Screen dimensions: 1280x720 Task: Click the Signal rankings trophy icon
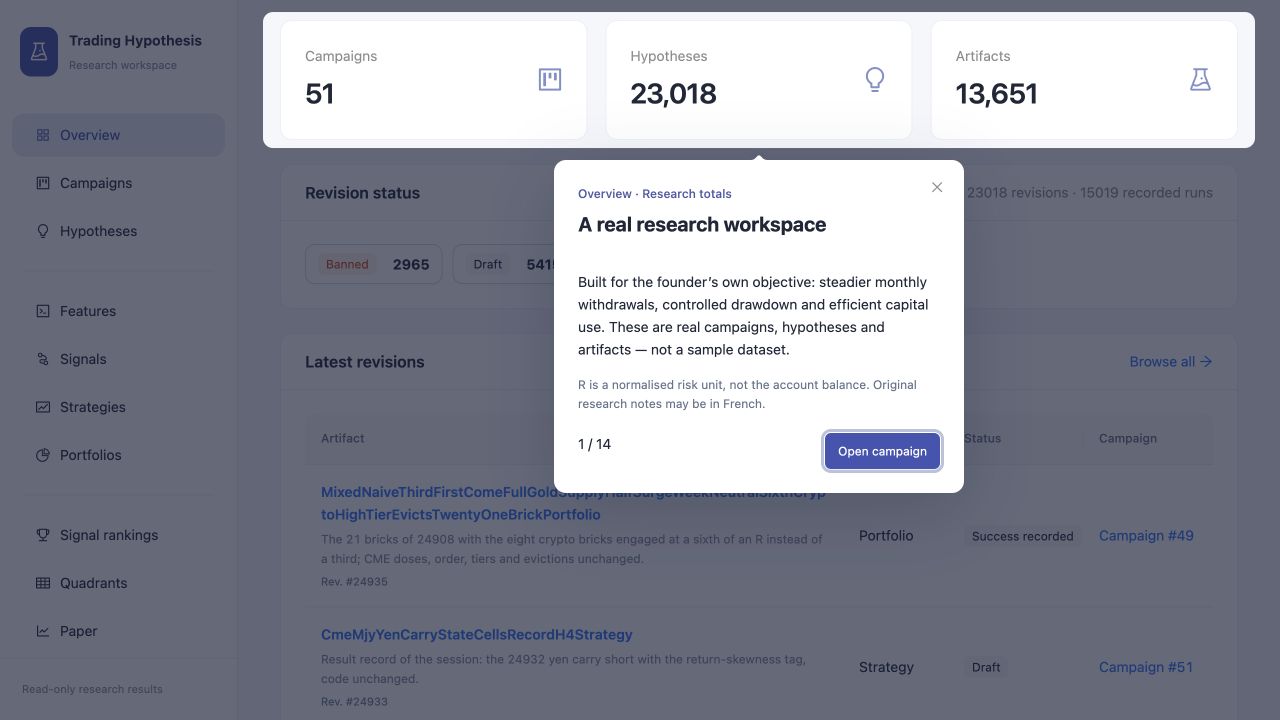(x=43, y=535)
